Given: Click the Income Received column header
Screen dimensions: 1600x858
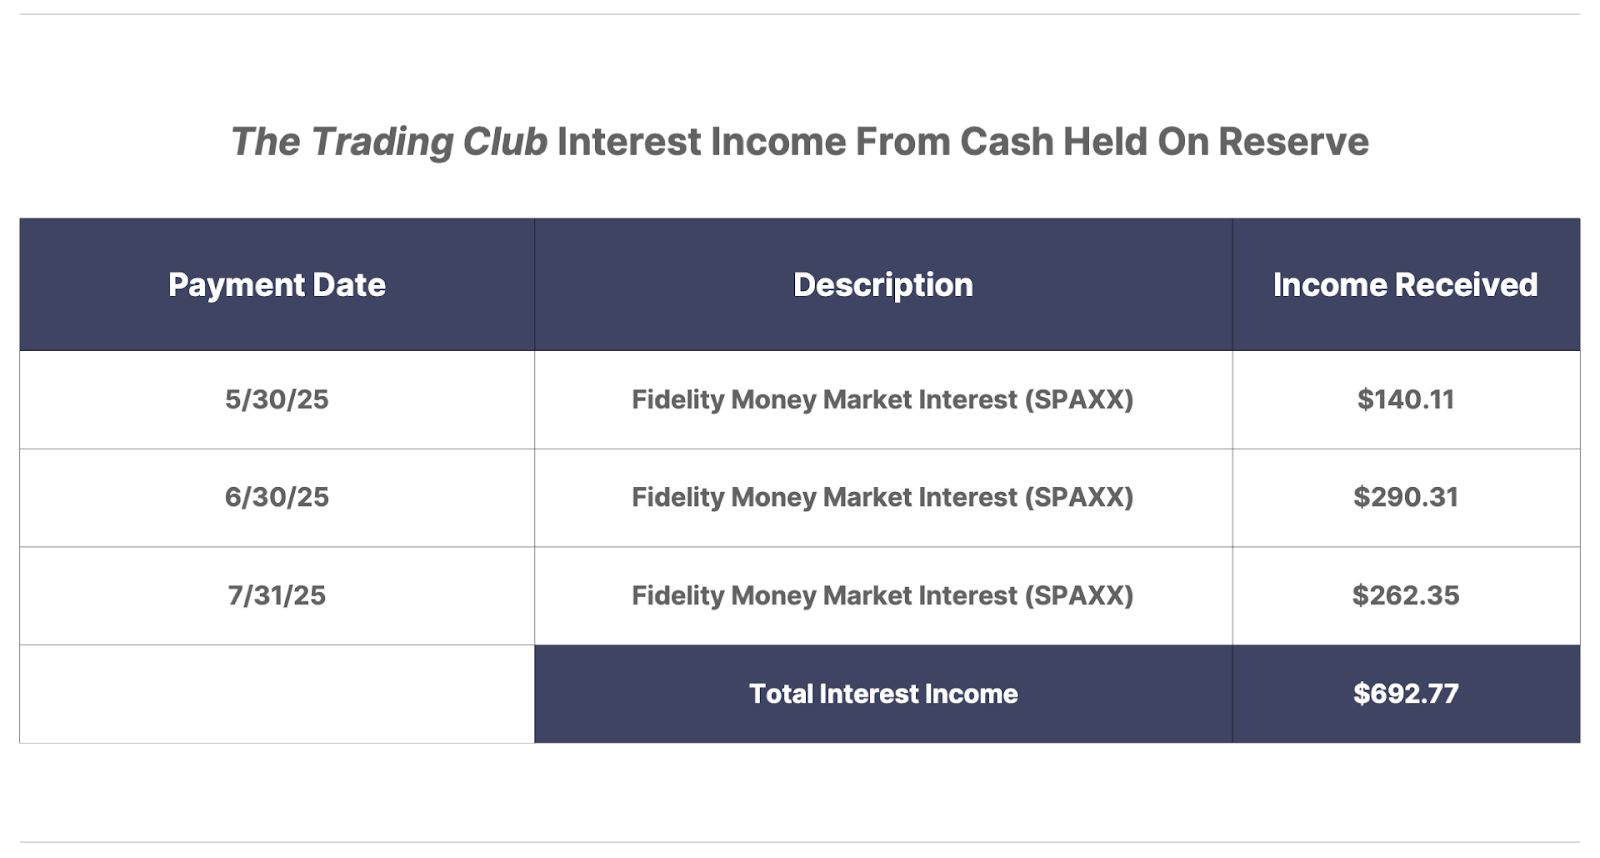Looking at the screenshot, I should click(1406, 285).
